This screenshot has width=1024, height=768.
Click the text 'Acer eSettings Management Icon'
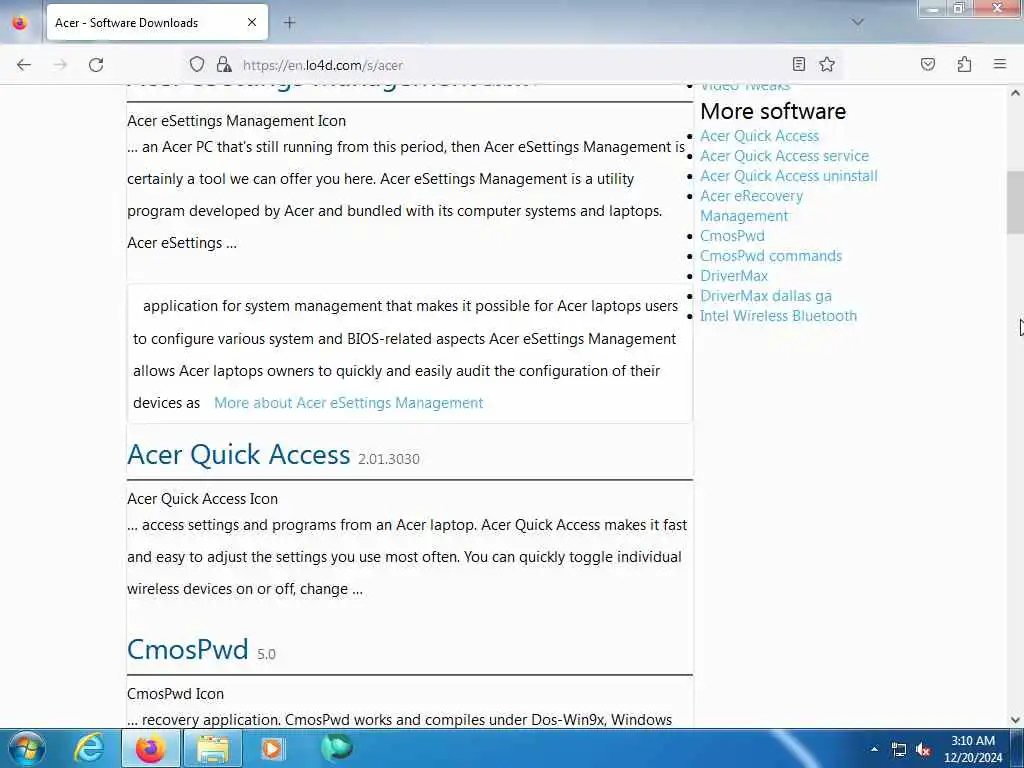click(236, 121)
